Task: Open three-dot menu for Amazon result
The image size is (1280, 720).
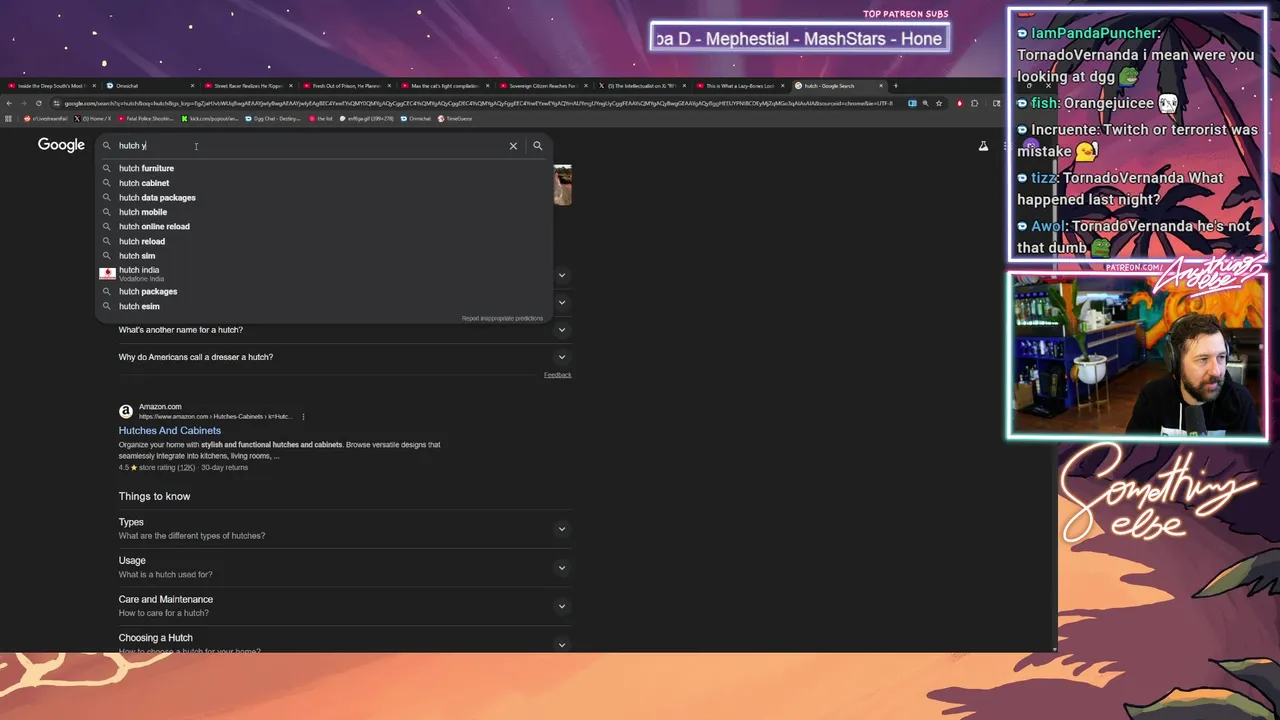Action: click(x=303, y=417)
